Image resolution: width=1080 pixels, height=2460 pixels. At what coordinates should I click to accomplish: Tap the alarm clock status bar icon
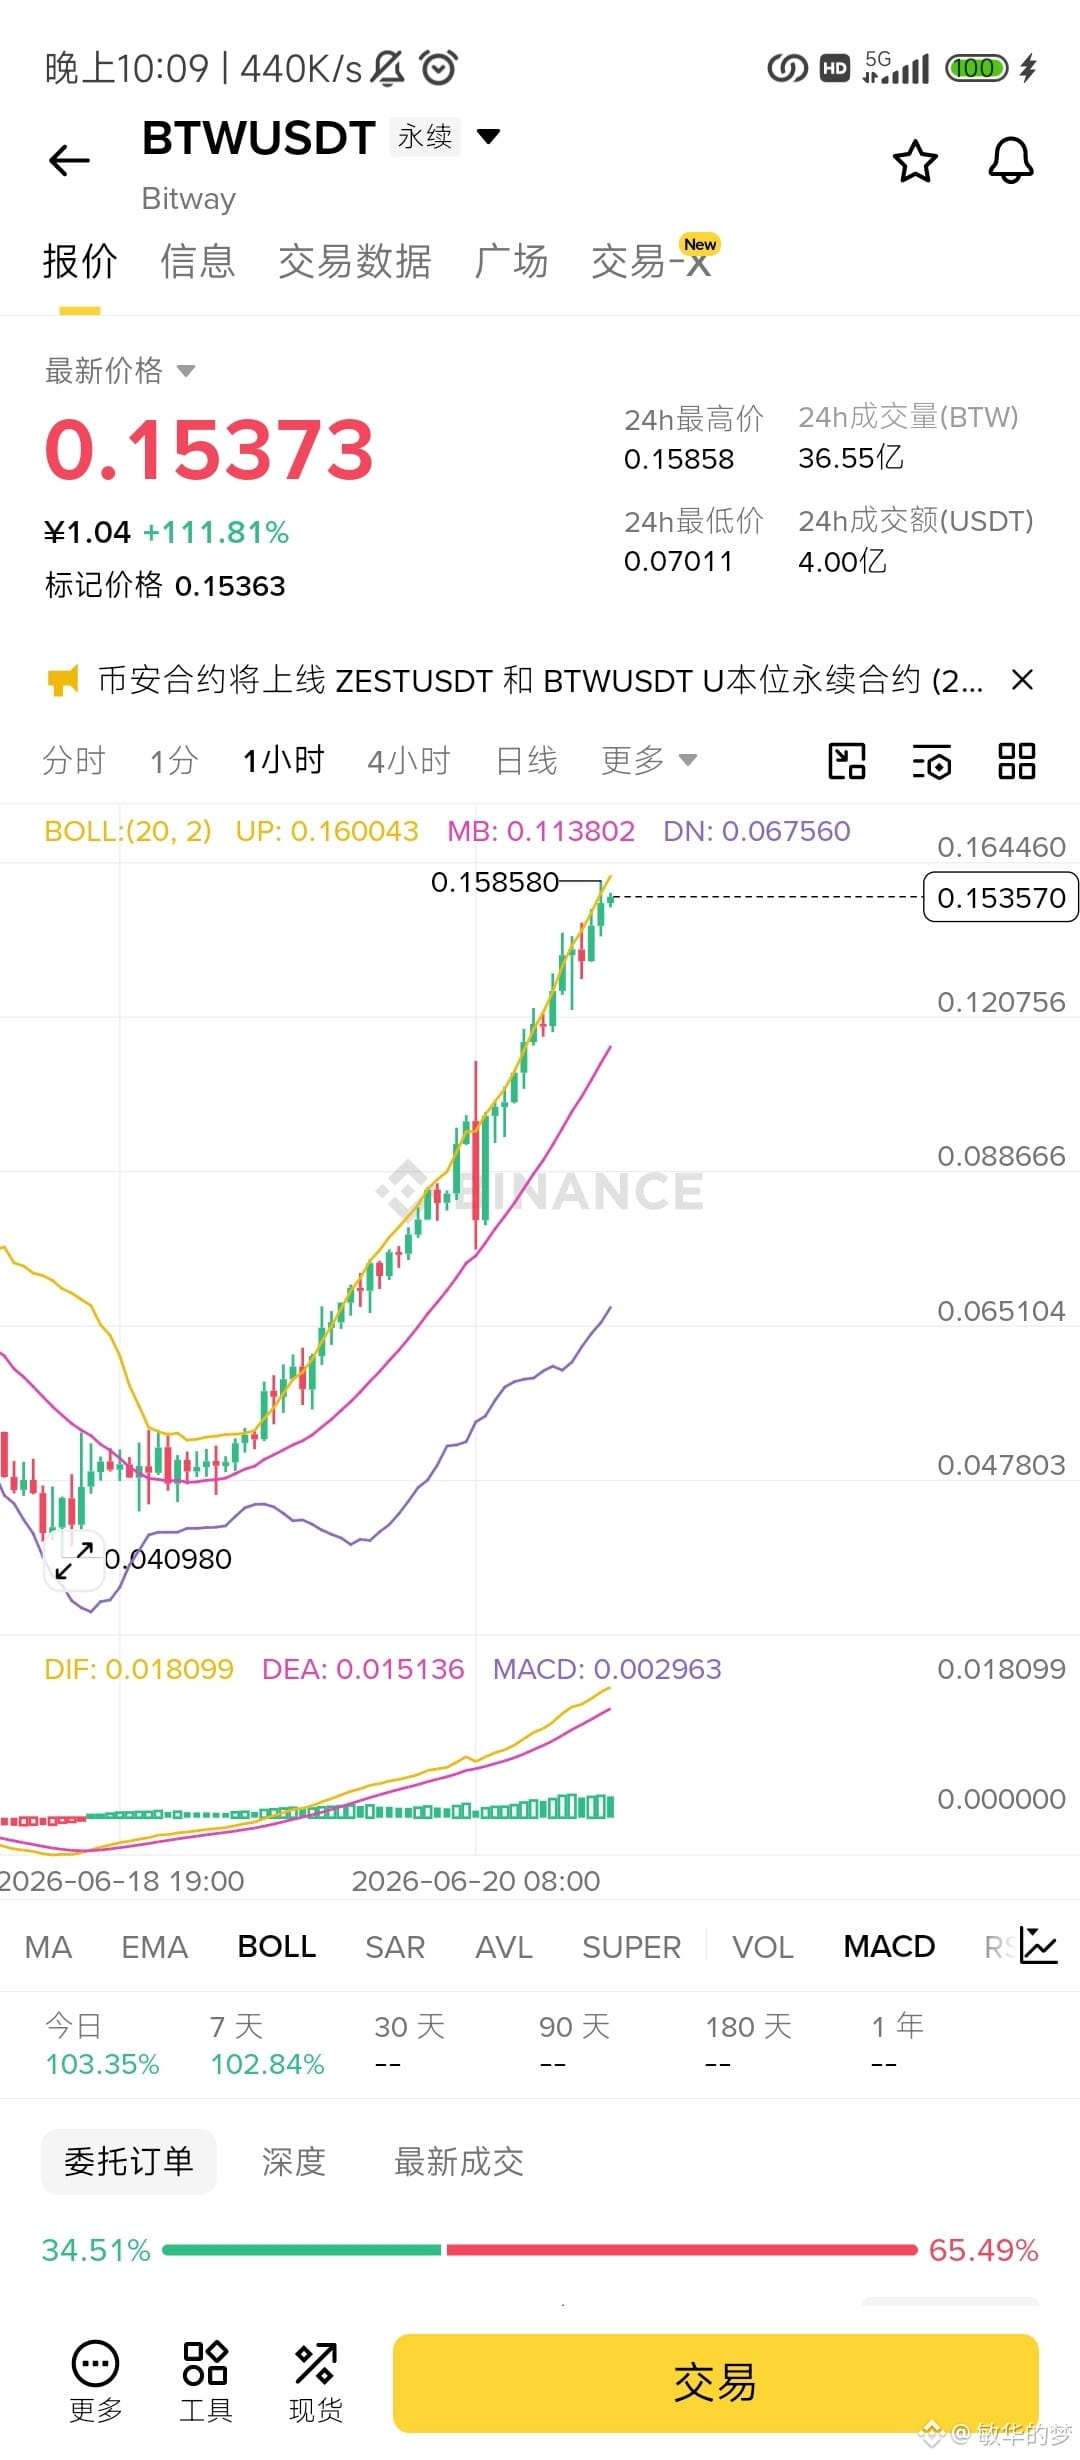coord(438,67)
